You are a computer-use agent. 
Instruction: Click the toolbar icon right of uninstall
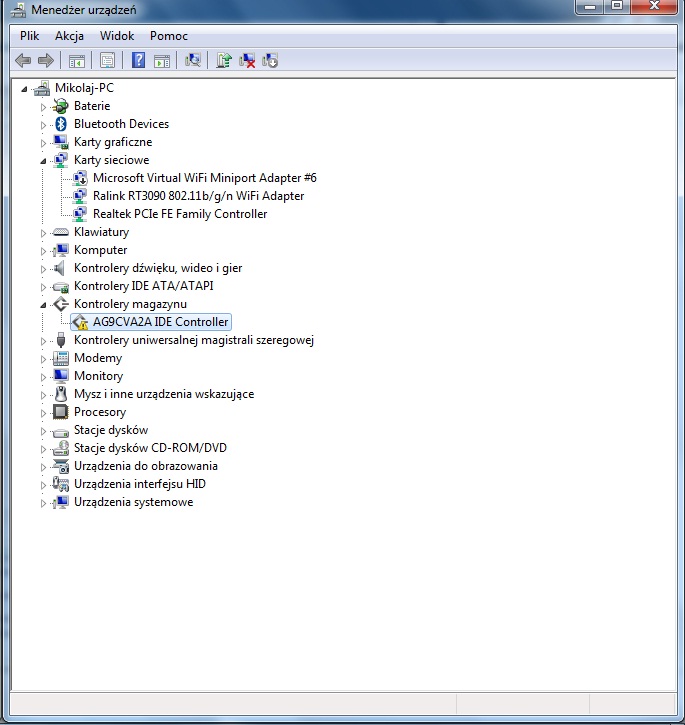coord(270,61)
